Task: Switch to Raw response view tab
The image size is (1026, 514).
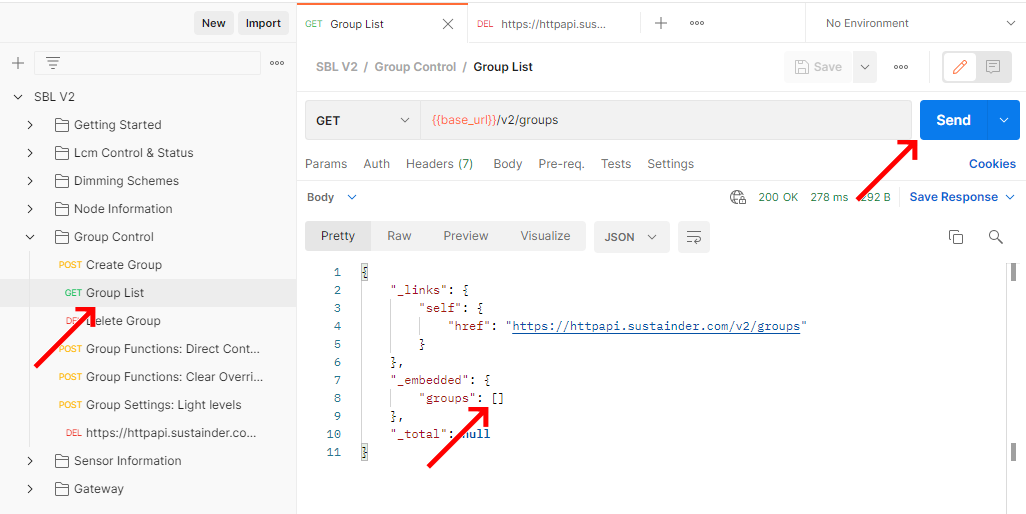Action: point(399,236)
